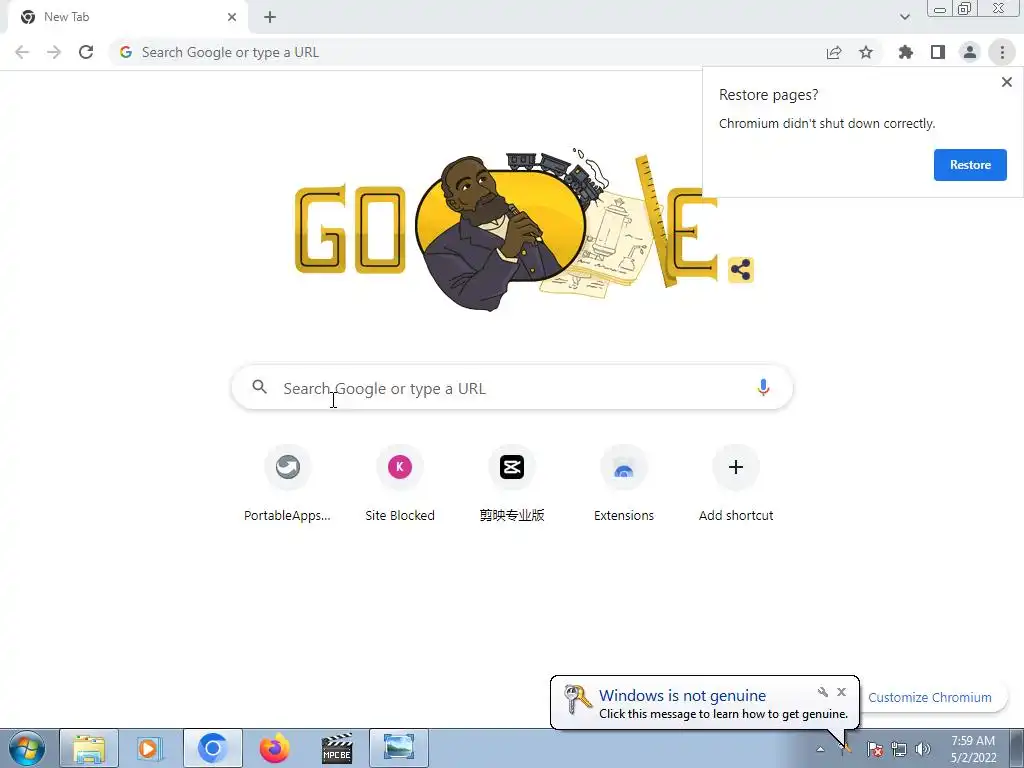Toggle the side panel icon
The image size is (1024, 768).
click(x=938, y=52)
